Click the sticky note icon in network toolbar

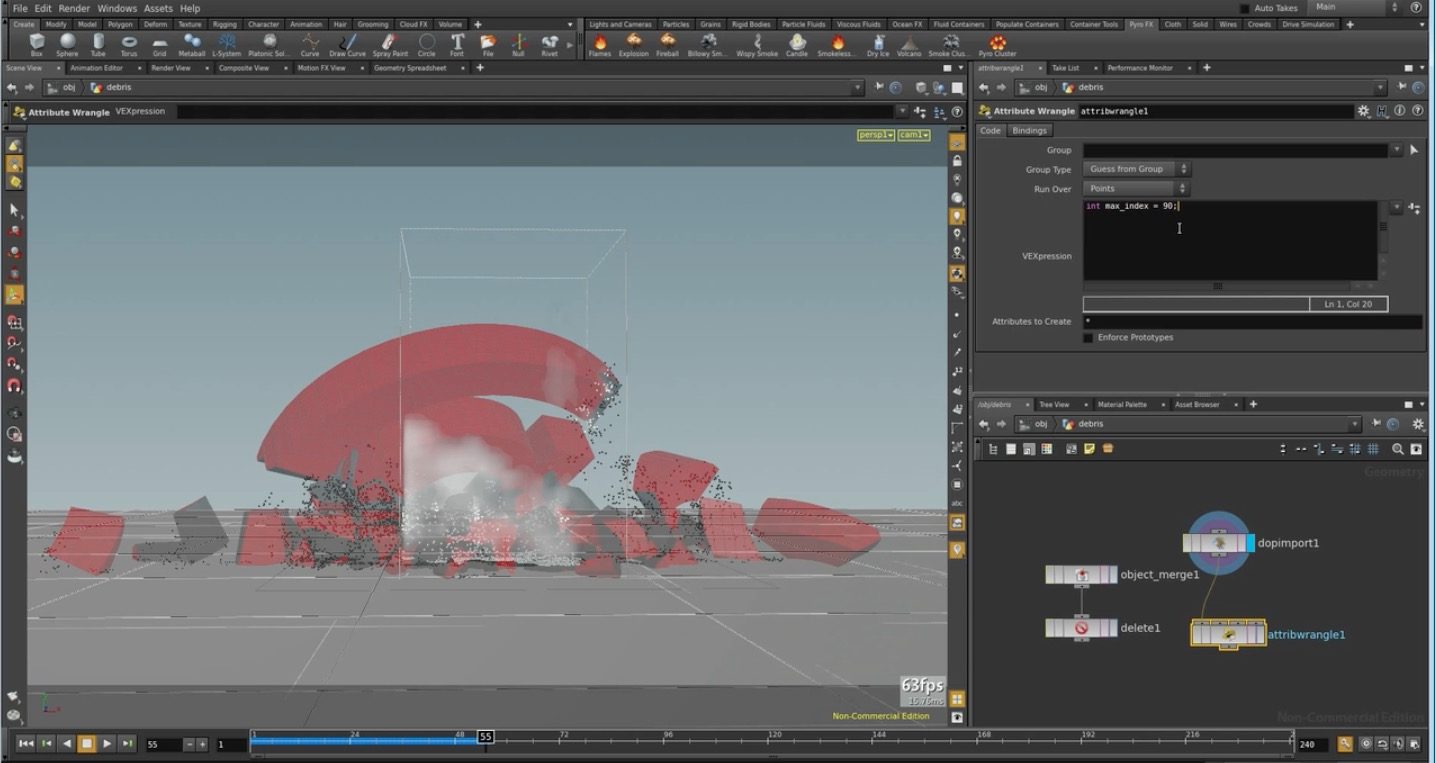click(x=1090, y=450)
